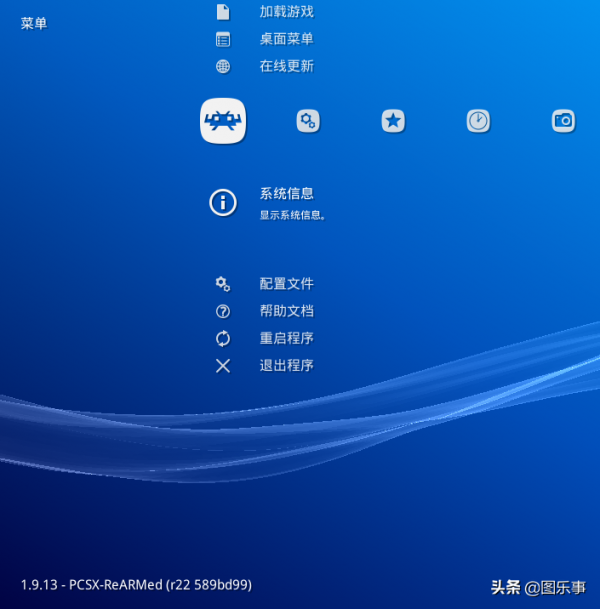The width and height of the screenshot is (600, 609).
Task: Click the 1.9.13 - PCSX-ReARMed version text
Action: tap(136, 585)
